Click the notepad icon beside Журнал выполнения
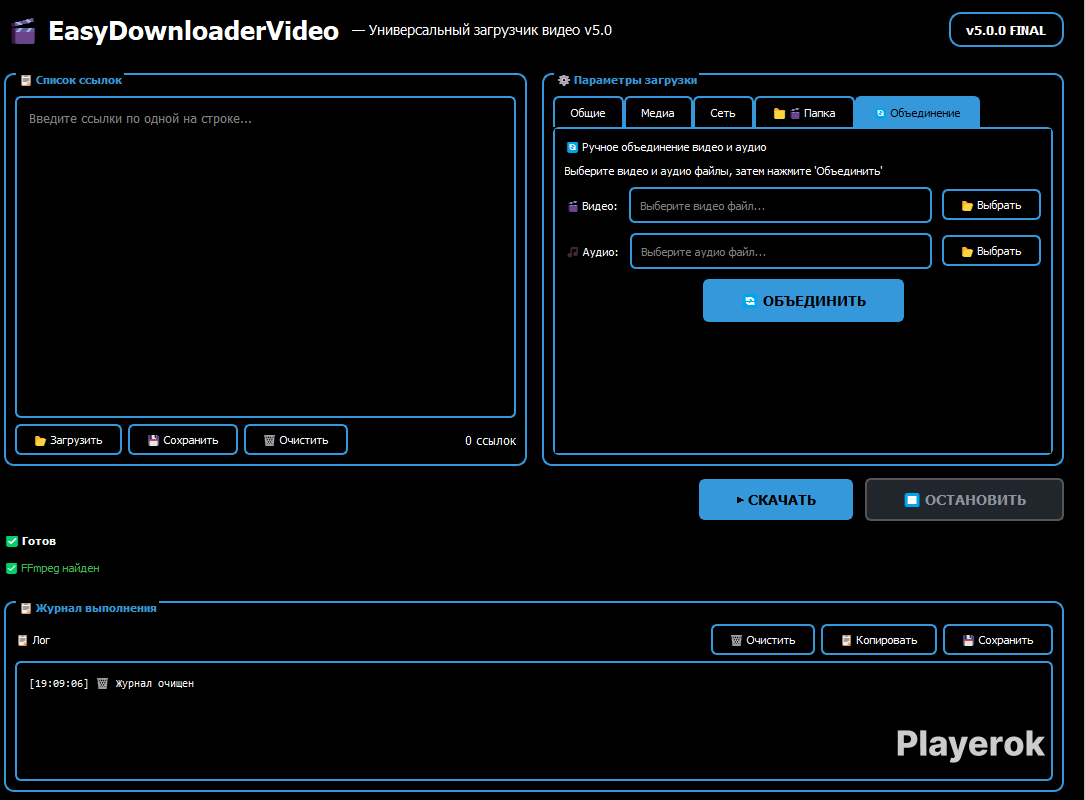Screen dimensions: 1085x800 click(x=26, y=608)
